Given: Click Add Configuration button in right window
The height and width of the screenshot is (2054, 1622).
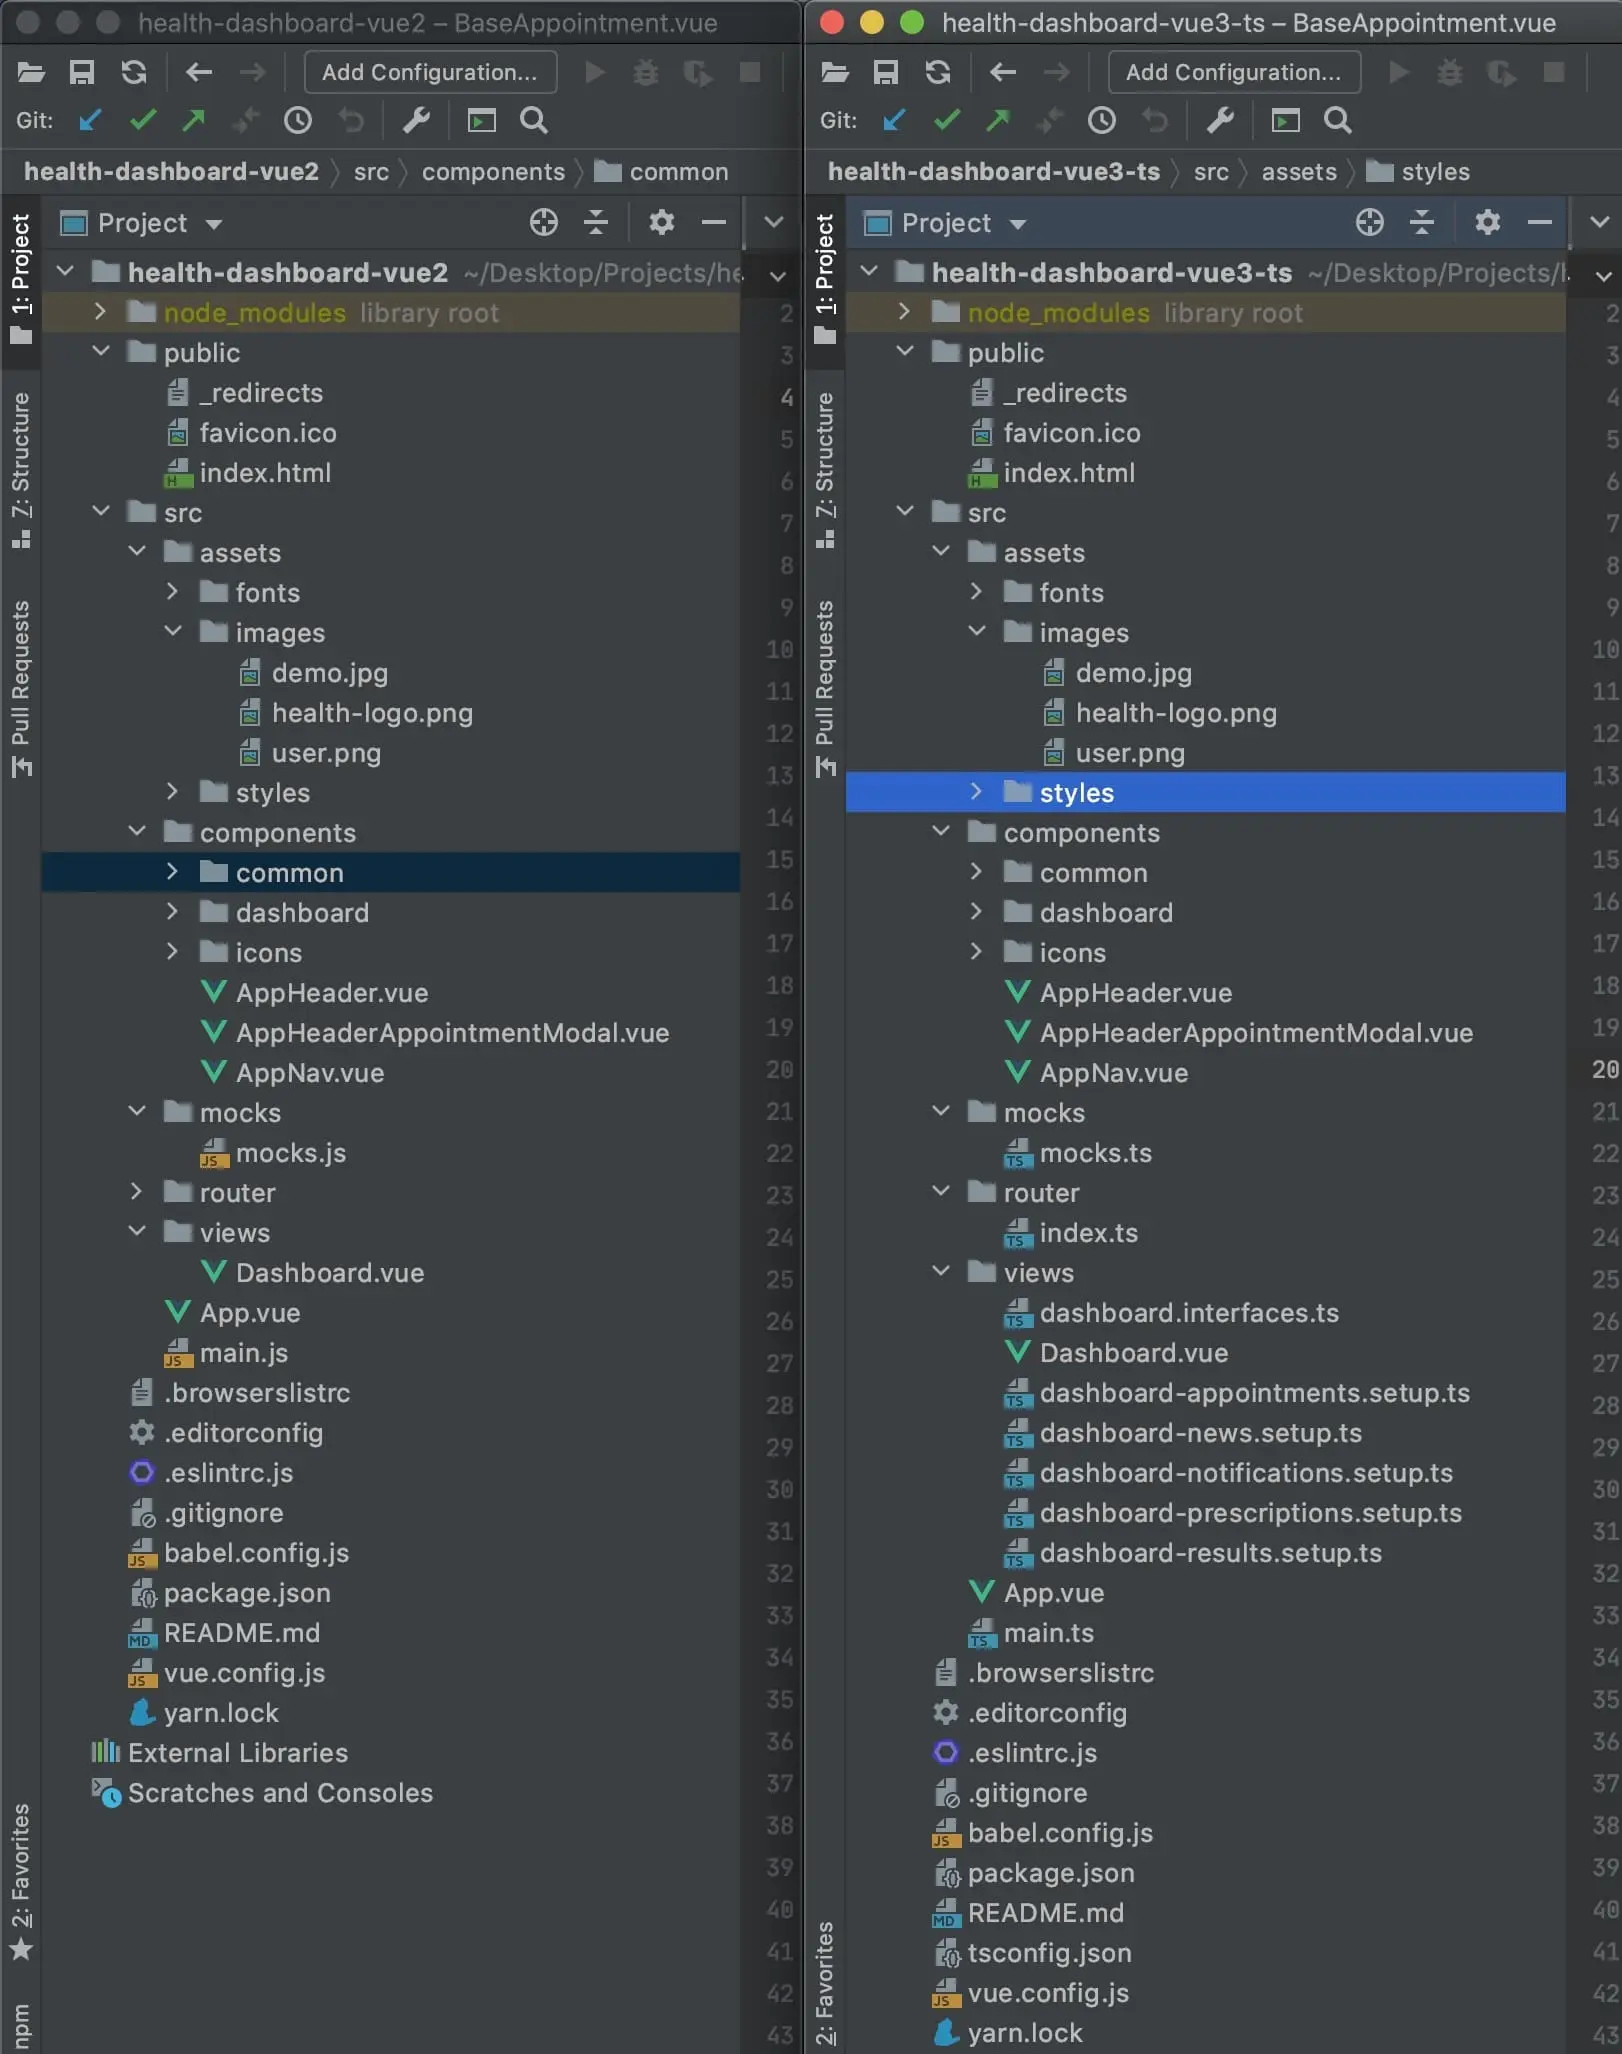Looking at the screenshot, I should coord(1233,72).
